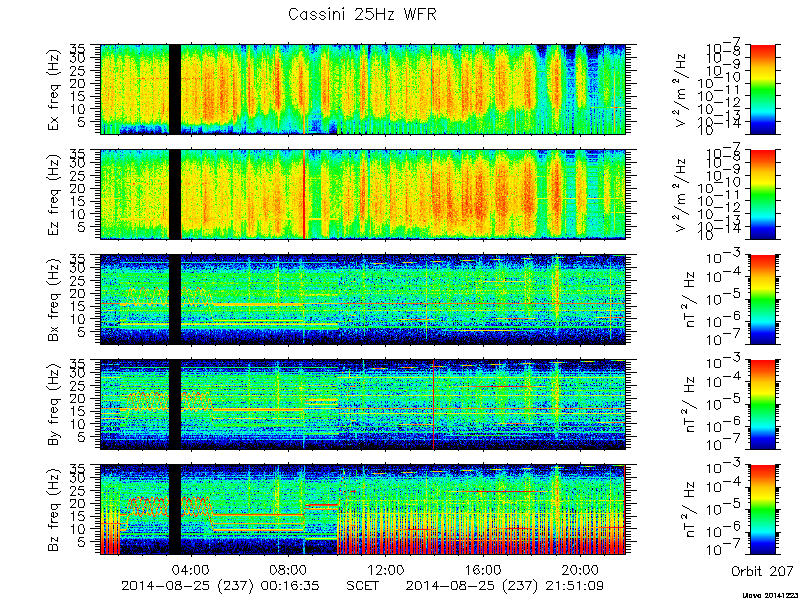Click the Bz panel color scale bar
This screenshot has width=800, height=600.
(x=762, y=510)
